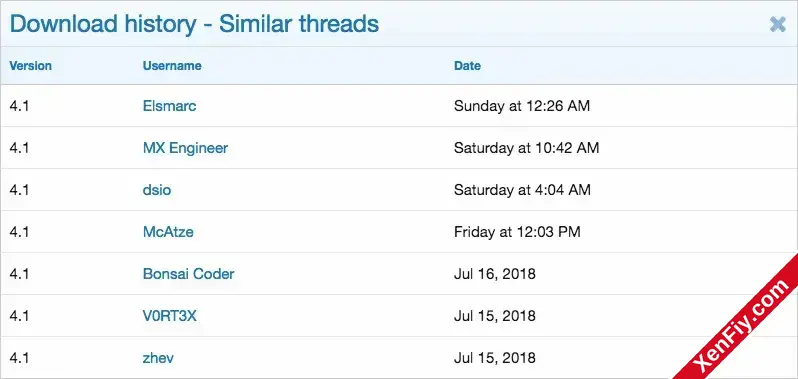Open the Bonsai Coder profile
The height and width of the screenshot is (379, 798).
point(188,274)
